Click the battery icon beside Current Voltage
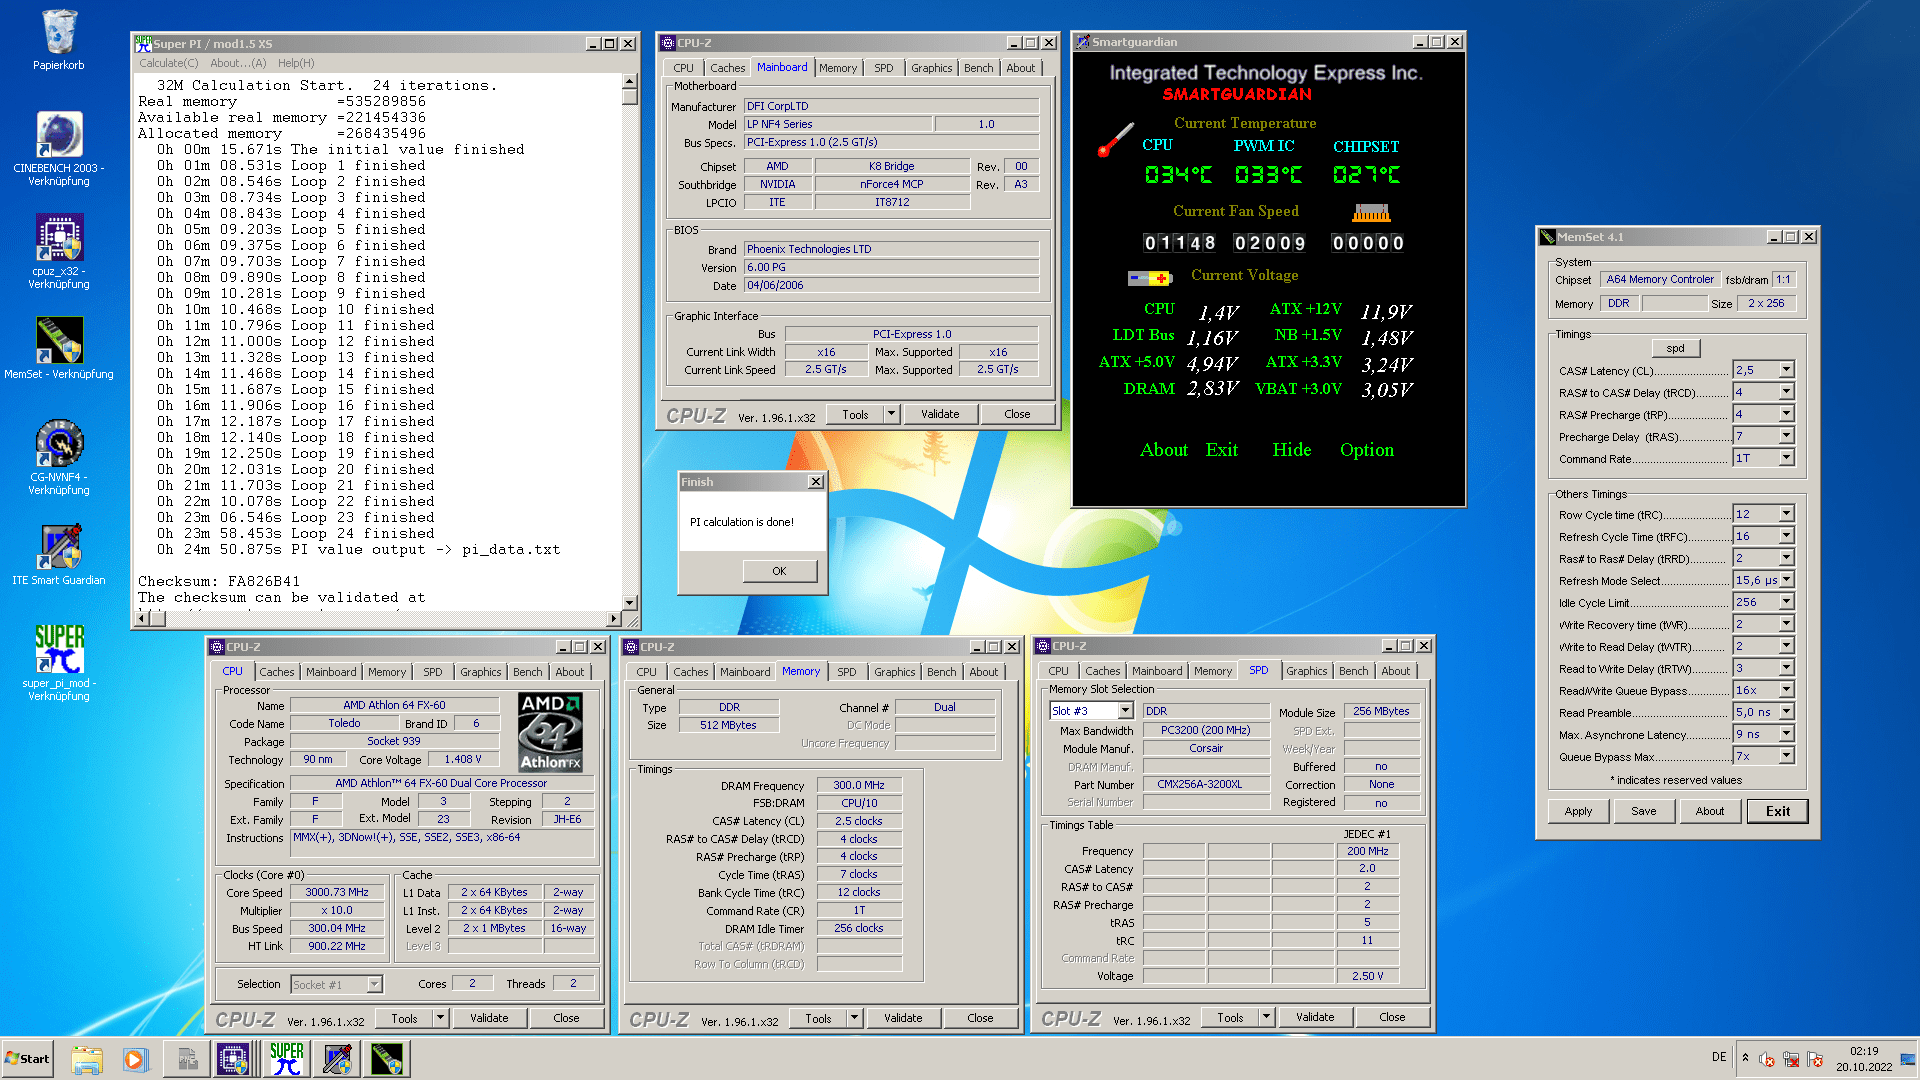This screenshot has height=1080, width=1920. click(x=1149, y=278)
